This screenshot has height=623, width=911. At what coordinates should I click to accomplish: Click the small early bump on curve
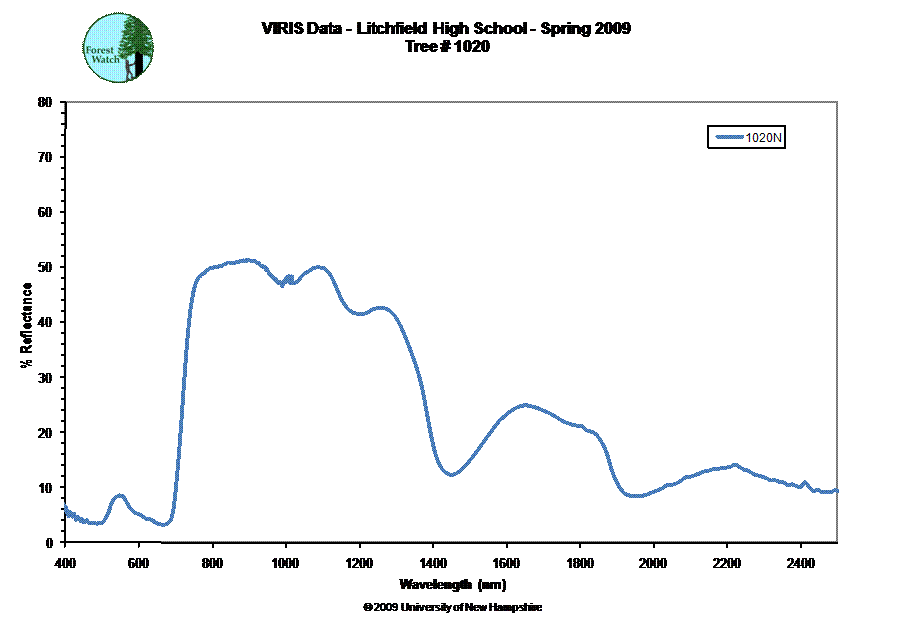[x=119, y=495]
